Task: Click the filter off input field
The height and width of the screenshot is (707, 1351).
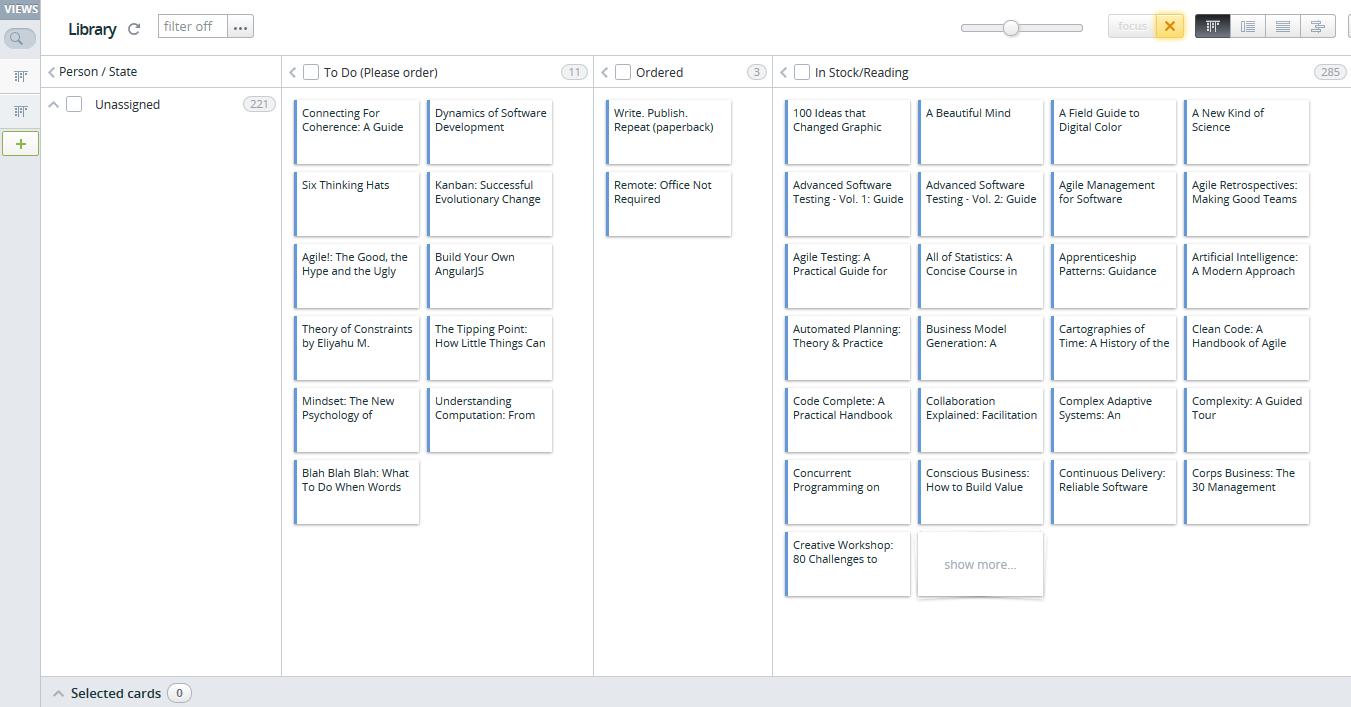Action: (193, 27)
